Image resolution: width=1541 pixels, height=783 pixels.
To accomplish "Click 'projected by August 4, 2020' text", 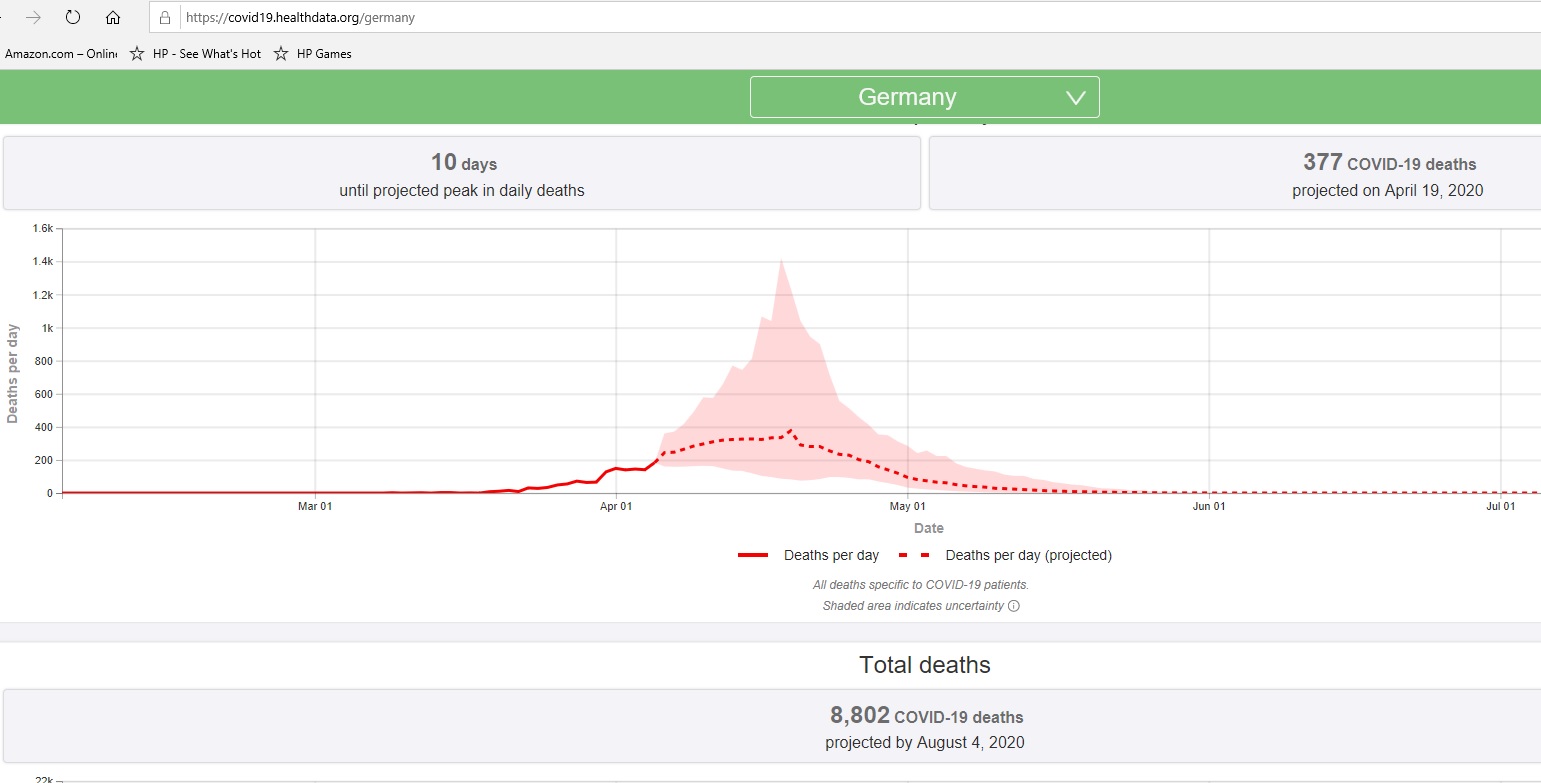I will pos(925,743).
